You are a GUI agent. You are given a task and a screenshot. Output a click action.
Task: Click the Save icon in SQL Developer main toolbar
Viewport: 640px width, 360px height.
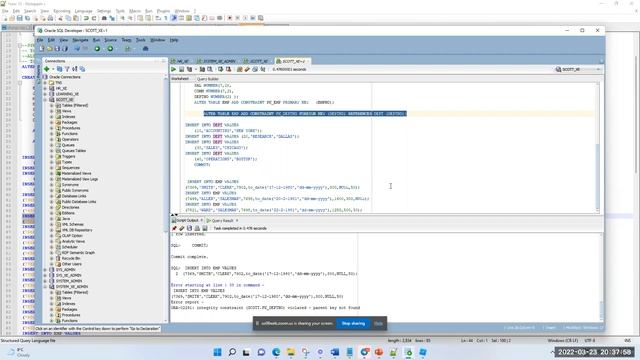(x=57, y=49)
